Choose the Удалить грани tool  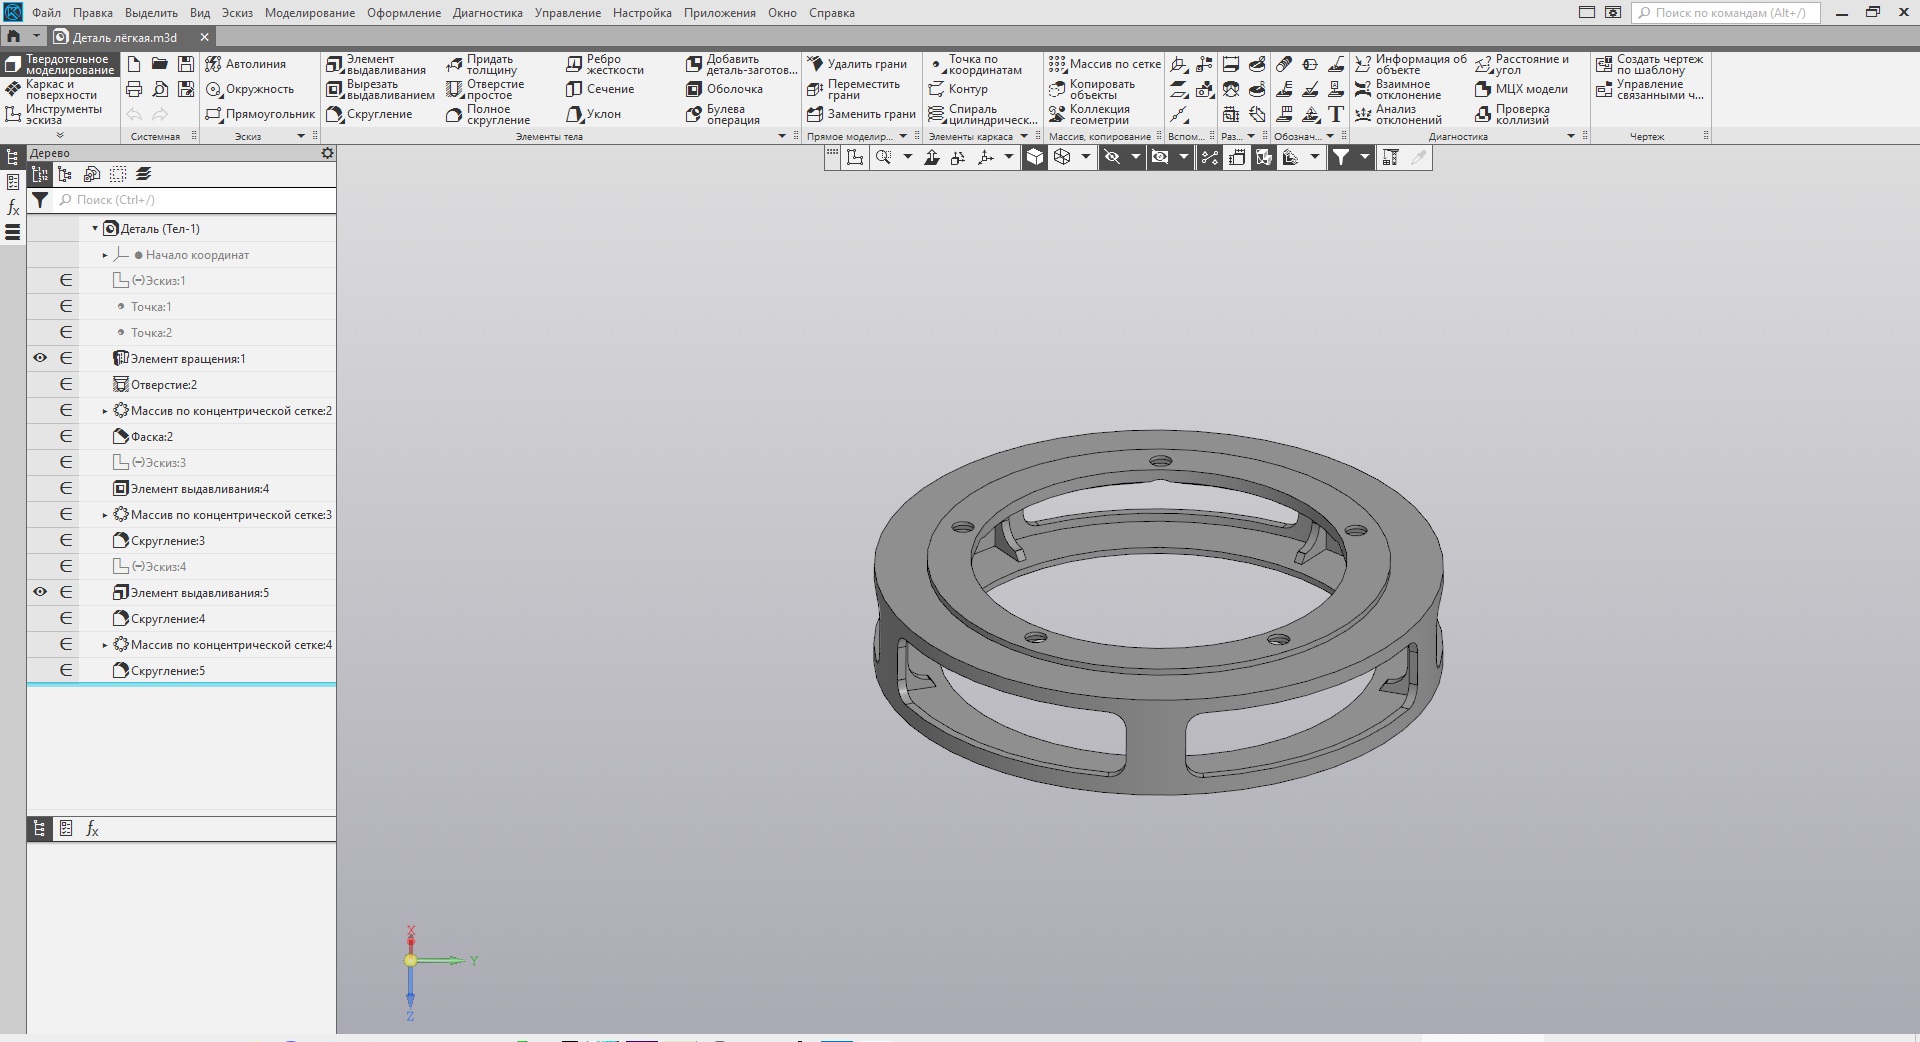[x=857, y=64]
